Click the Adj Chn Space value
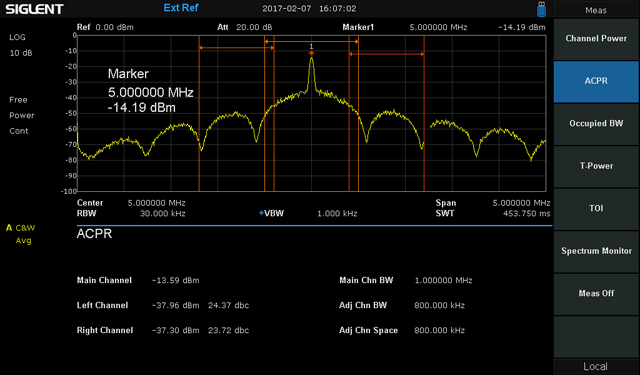The height and width of the screenshot is (375, 640). coord(440,330)
